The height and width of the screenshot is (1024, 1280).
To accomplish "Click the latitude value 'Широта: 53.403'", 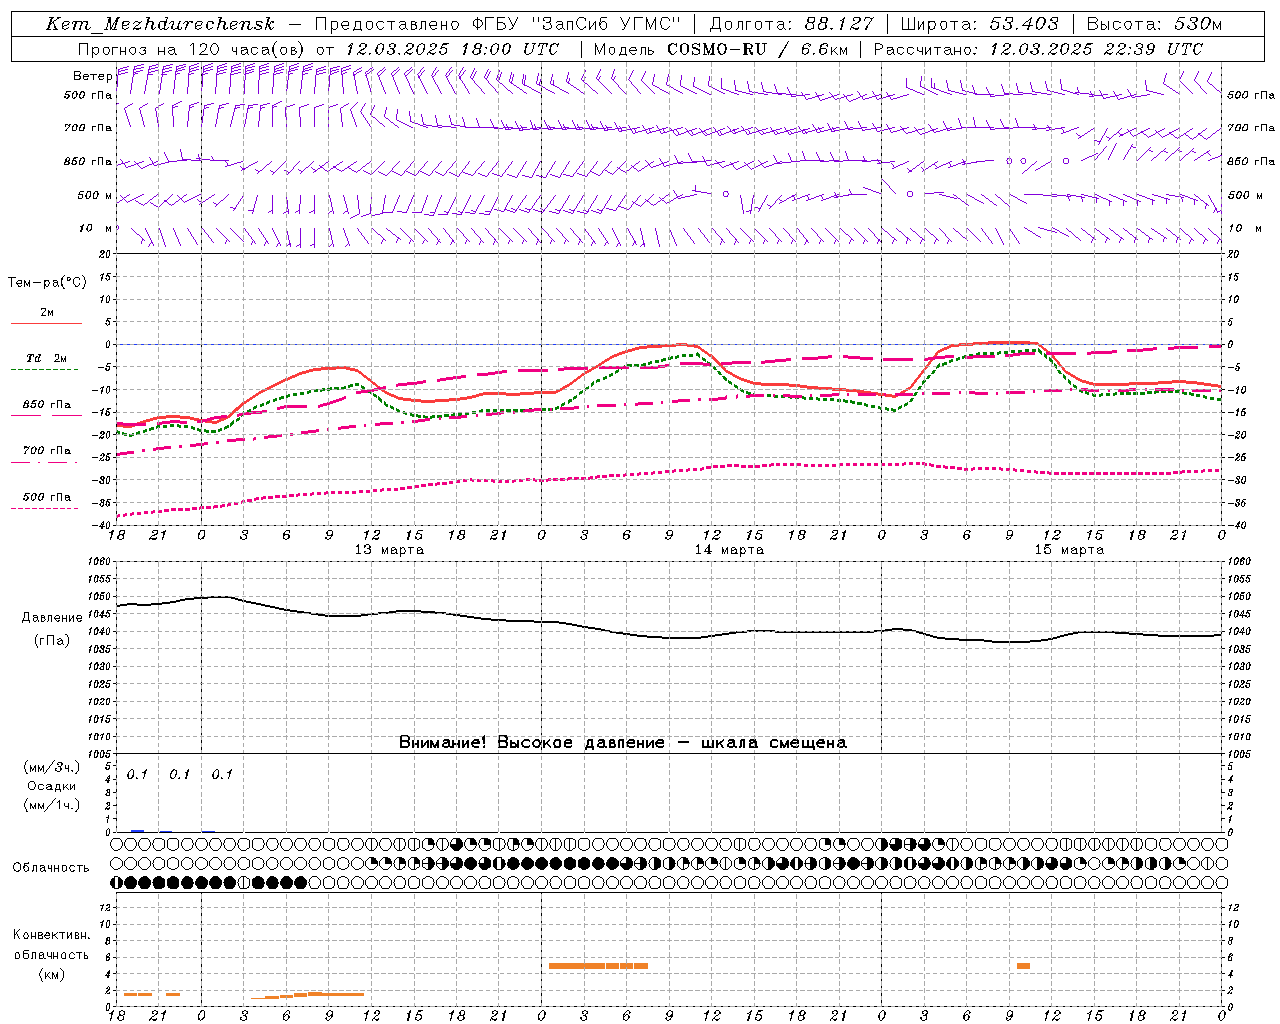I will [x=980, y=24].
